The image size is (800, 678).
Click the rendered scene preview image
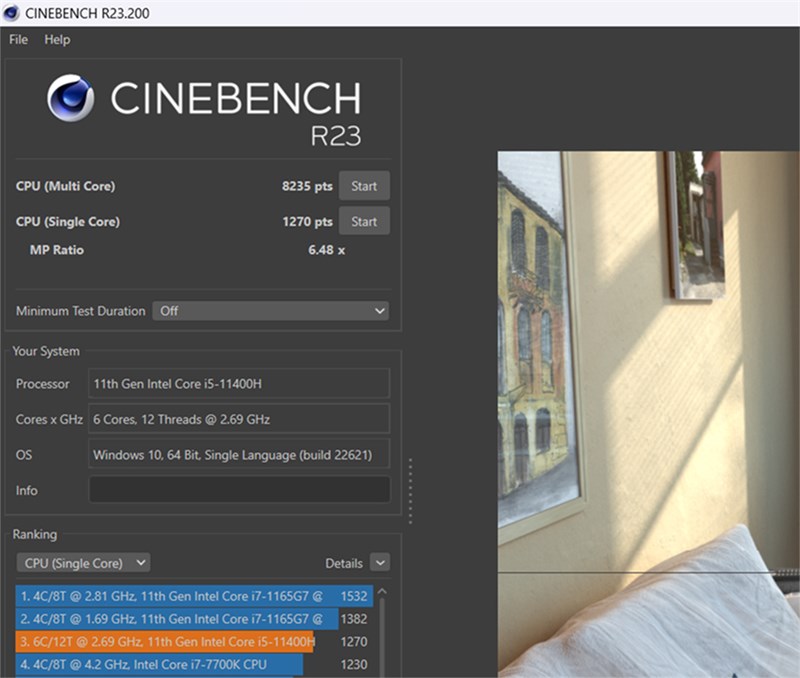click(648, 414)
